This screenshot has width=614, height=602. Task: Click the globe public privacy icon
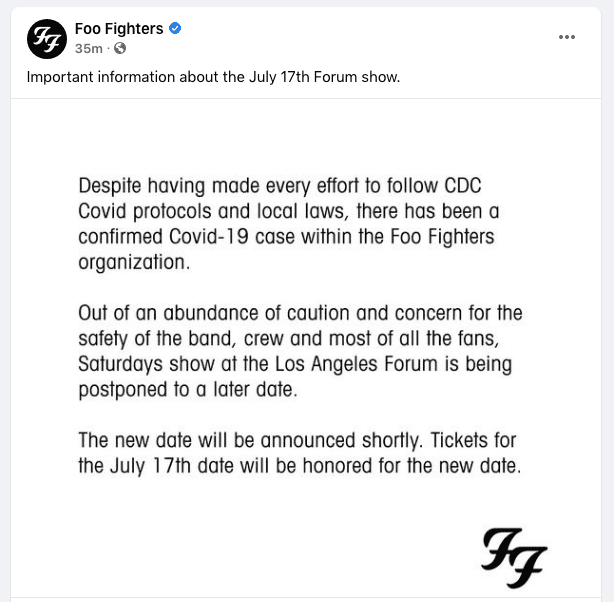[x=121, y=48]
